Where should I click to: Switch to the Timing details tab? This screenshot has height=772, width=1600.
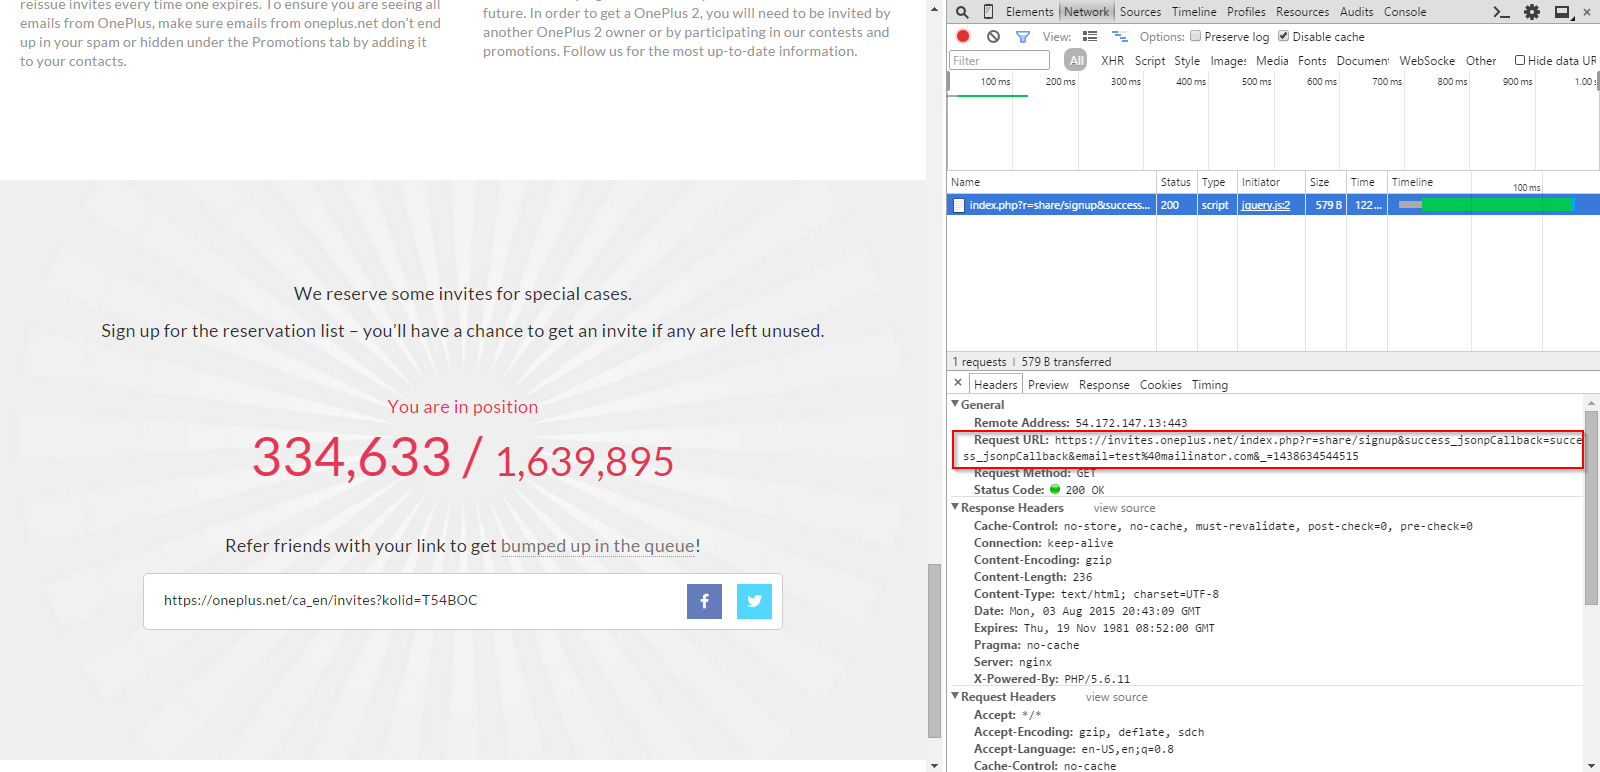click(1209, 384)
